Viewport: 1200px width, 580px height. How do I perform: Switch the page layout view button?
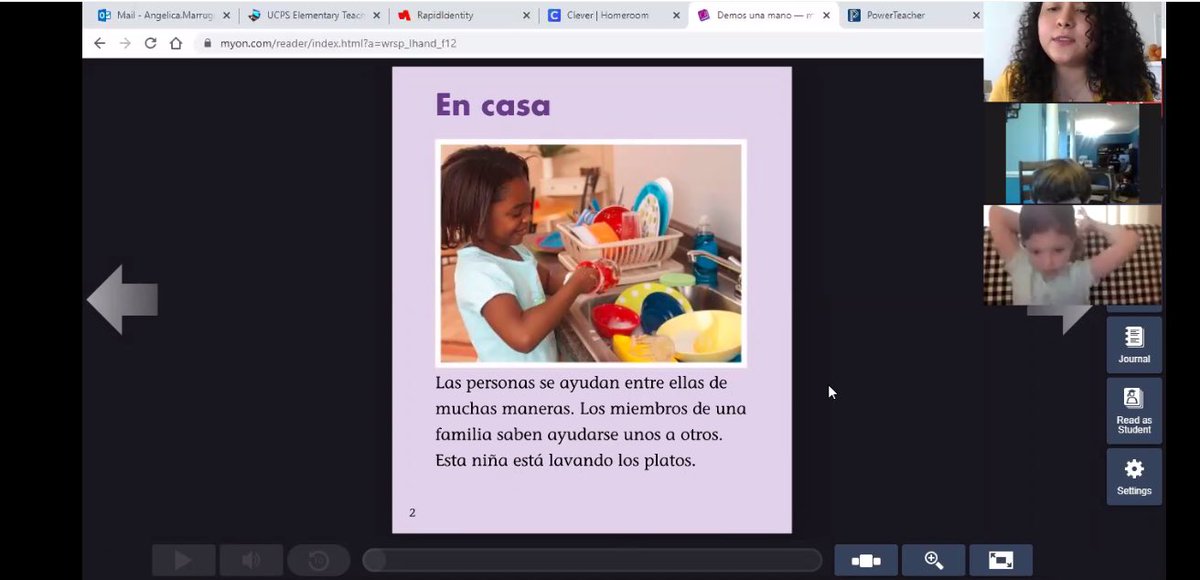[866, 560]
